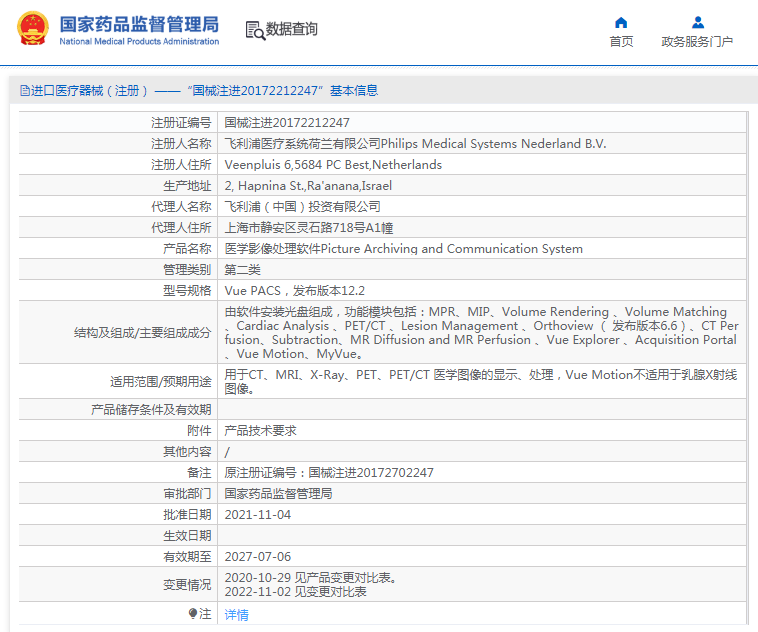Image resolution: width=758 pixels, height=632 pixels.
Task: Click the 型号规格 row label
Action: (187, 291)
